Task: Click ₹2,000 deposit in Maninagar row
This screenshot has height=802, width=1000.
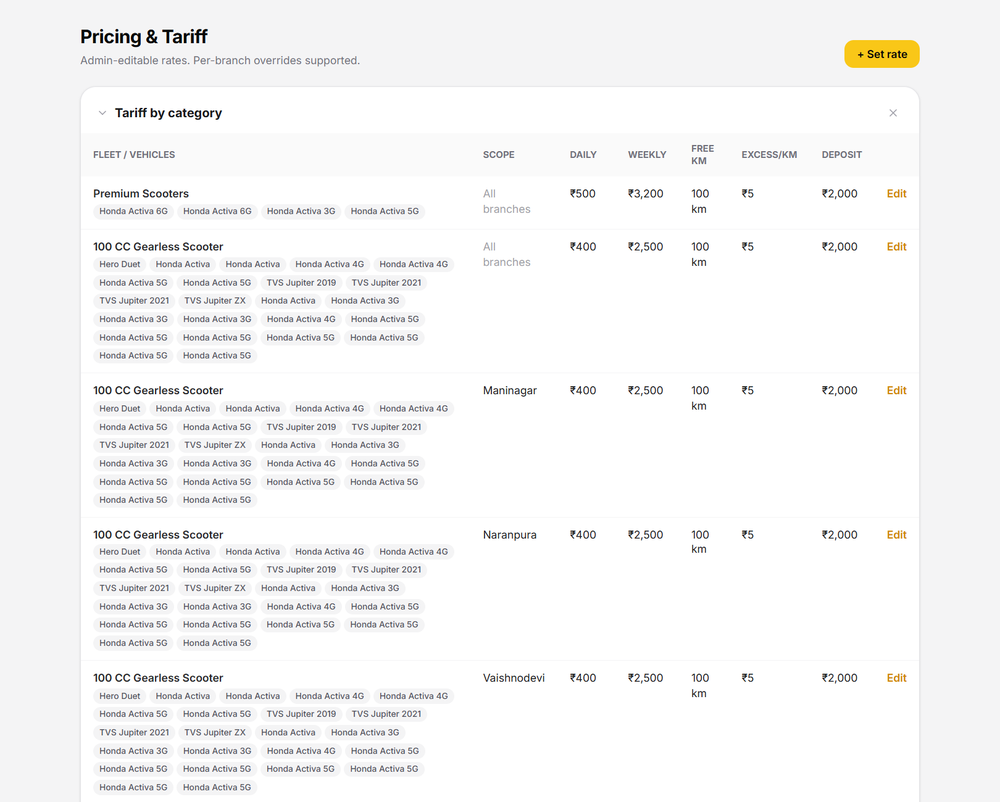Action: tap(839, 390)
